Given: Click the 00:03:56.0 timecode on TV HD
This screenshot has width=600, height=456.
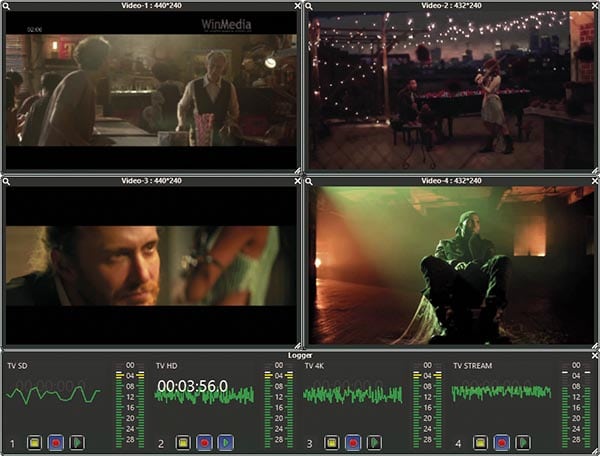Looking at the screenshot, I should point(192,386).
